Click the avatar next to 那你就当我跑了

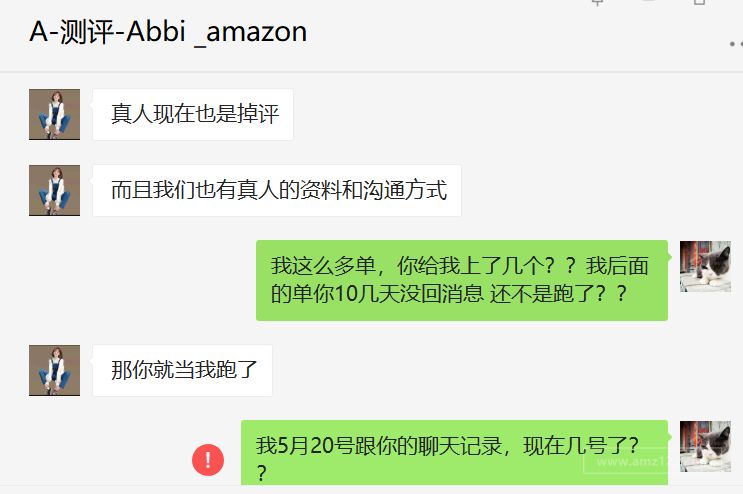point(54,370)
